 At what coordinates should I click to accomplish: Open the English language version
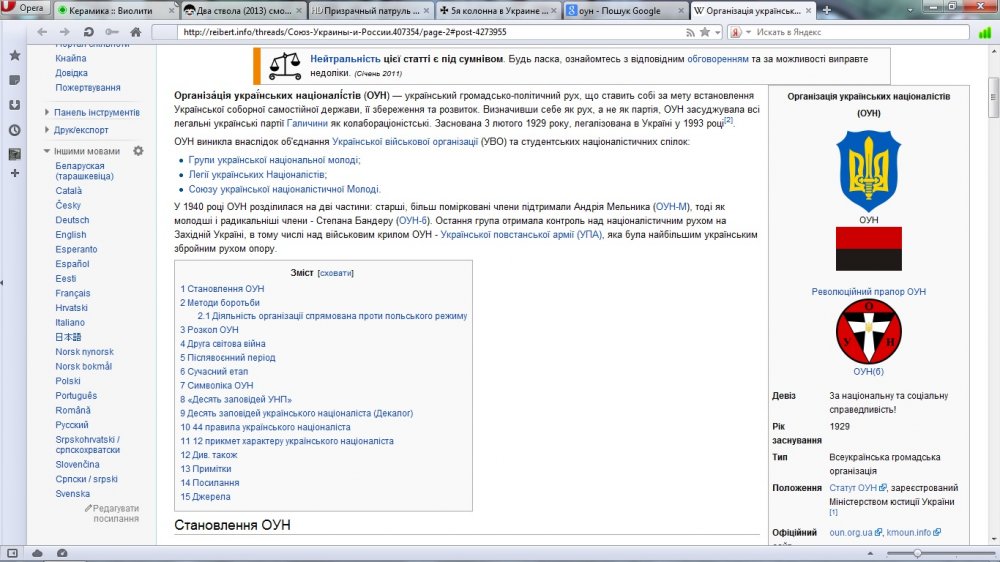pos(71,235)
